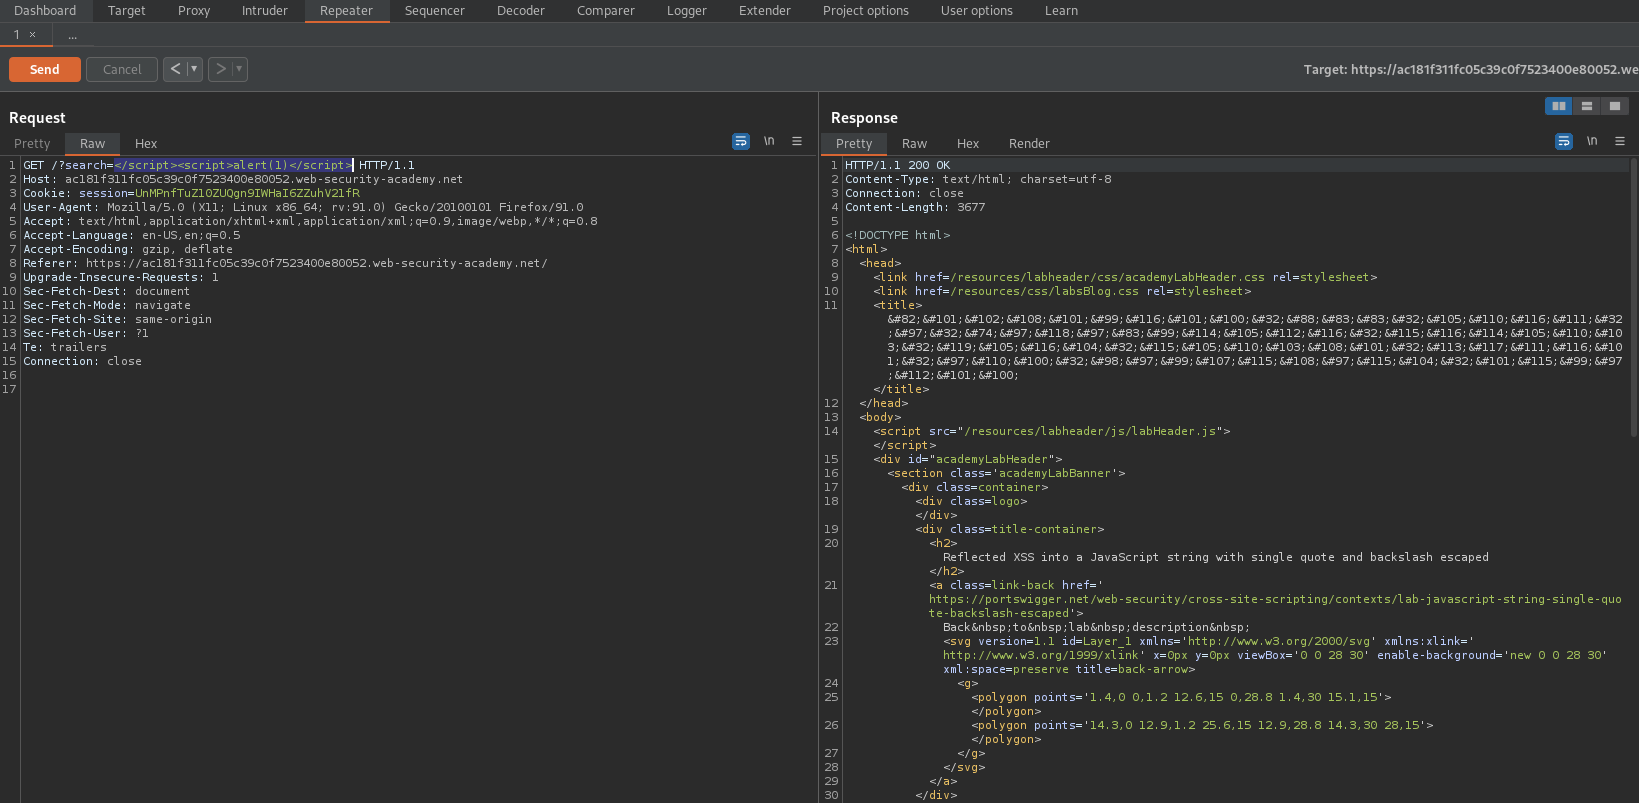Select top-bottom split layout icon
The image size is (1639, 803).
[x=1586, y=106]
